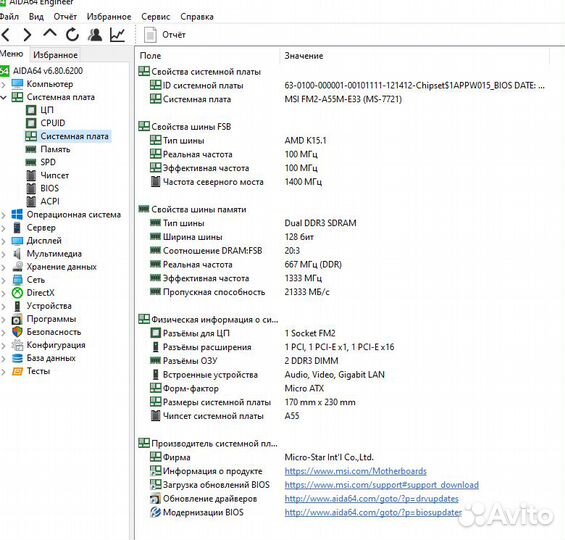This screenshot has height=540, width=565.
Task: Open the graph chart toolbar icon
Action: coord(117,35)
